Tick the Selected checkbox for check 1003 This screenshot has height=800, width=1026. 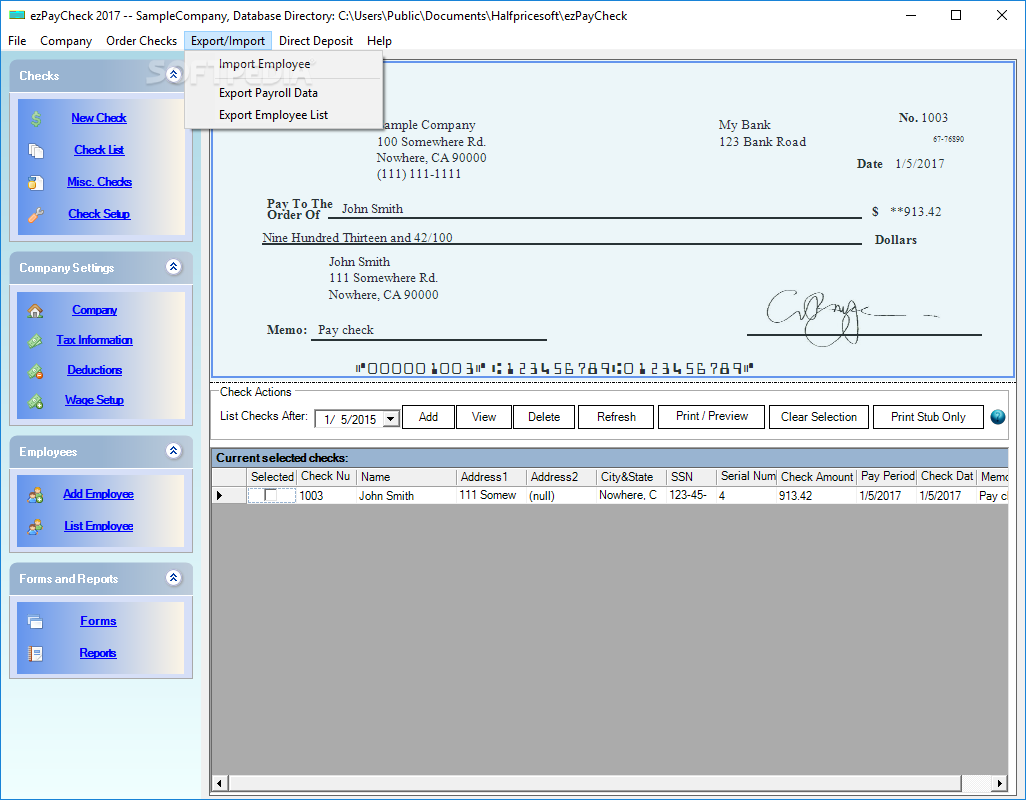270,496
